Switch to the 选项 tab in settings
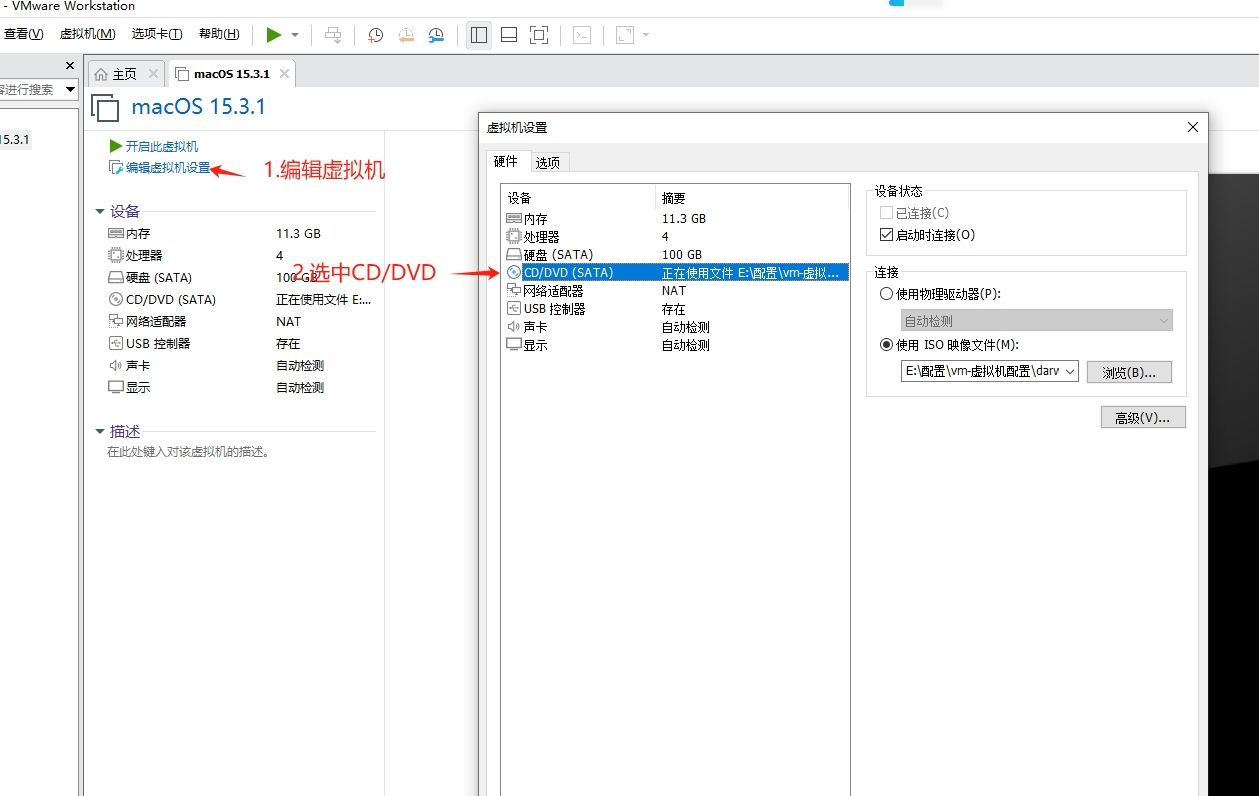Screen dimensions: 1259x796 coord(548,161)
